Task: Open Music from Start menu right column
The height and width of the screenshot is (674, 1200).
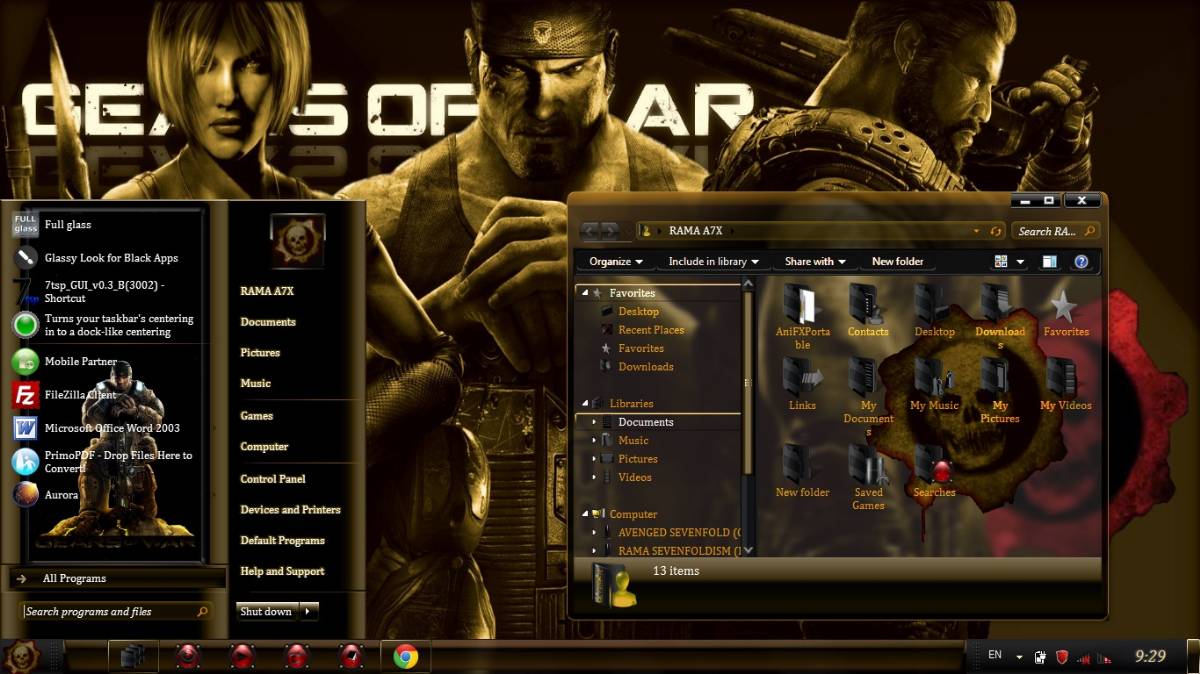Action: point(255,383)
